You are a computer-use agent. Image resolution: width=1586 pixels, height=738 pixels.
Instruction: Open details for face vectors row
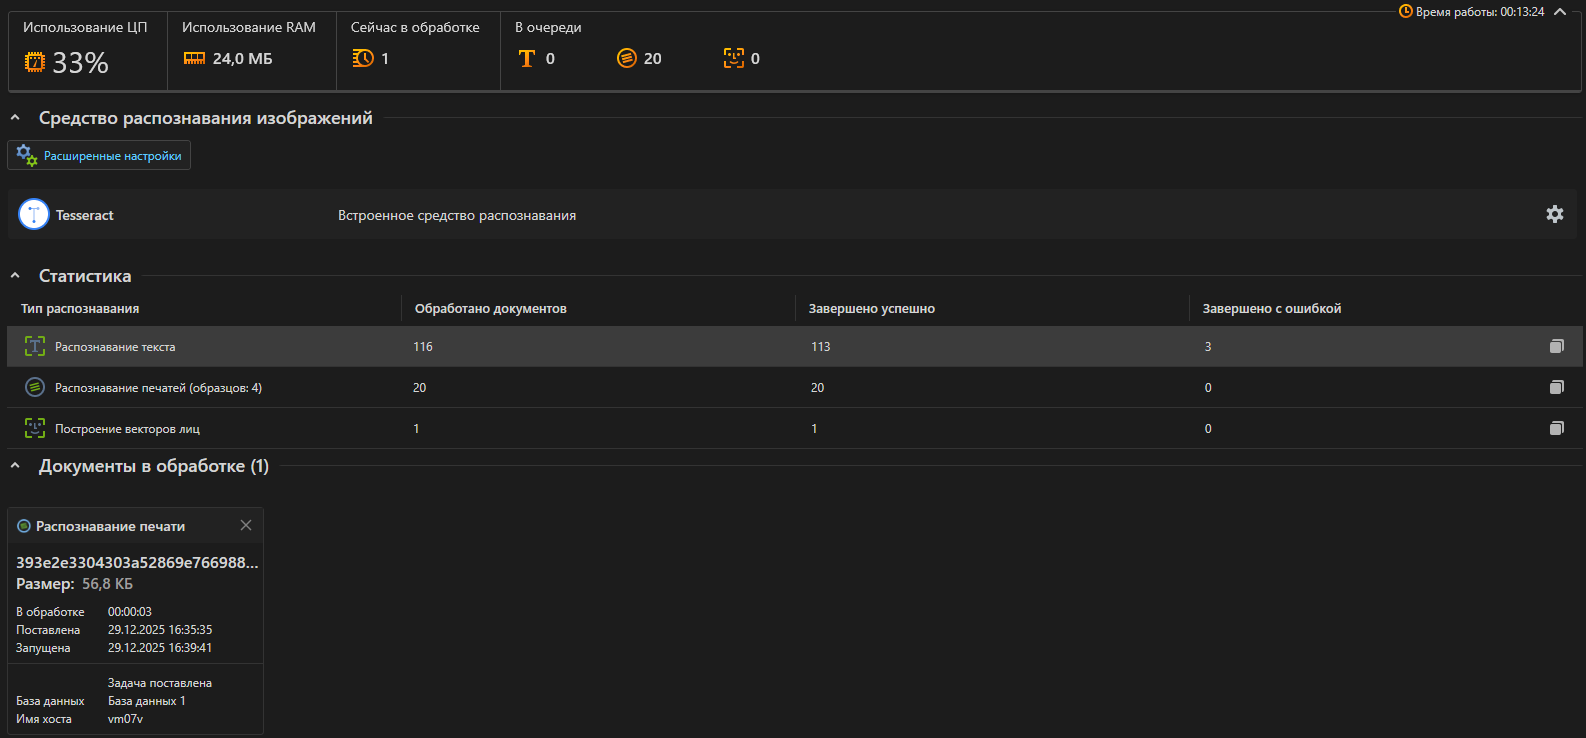(x=1556, y=428)
